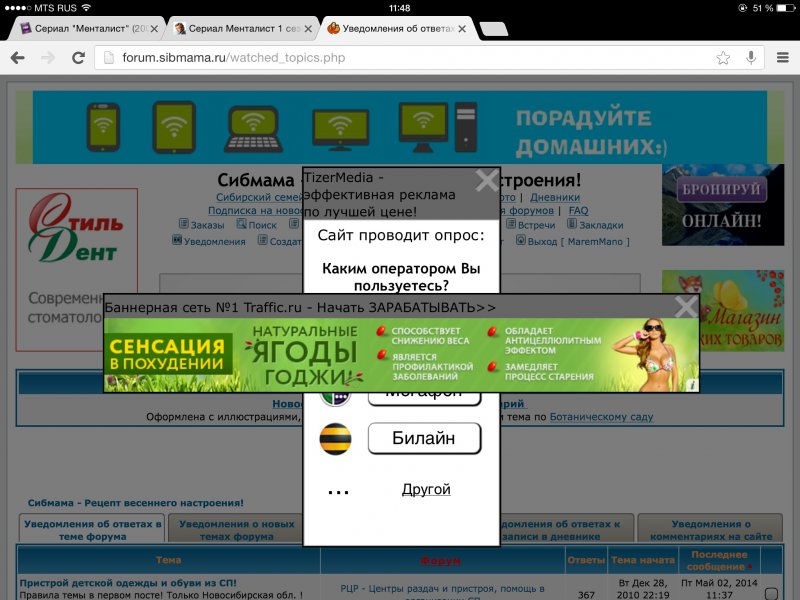Close the Traffic.ru banner overlay
The width and height of the screenshot is (800, 600).
point(686,307)
